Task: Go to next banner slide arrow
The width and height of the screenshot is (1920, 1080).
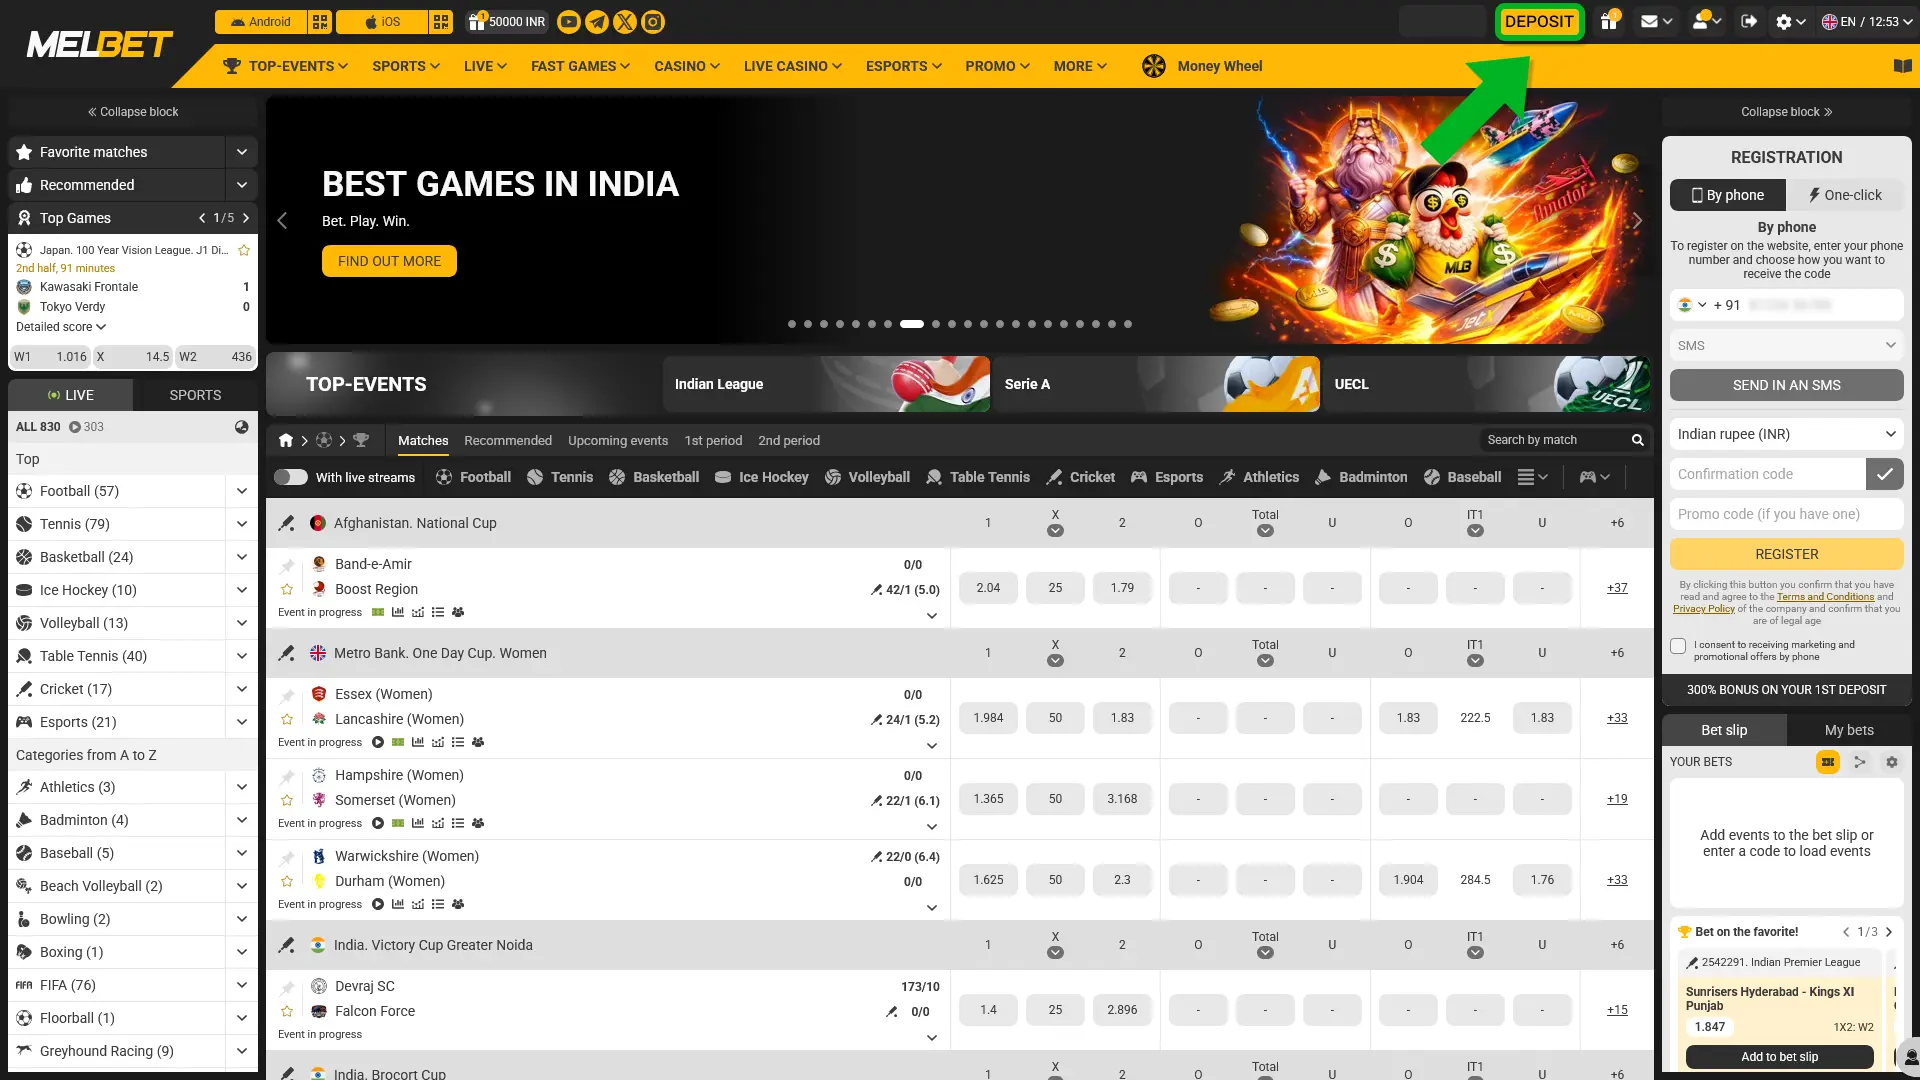Action: [1637, 221]
